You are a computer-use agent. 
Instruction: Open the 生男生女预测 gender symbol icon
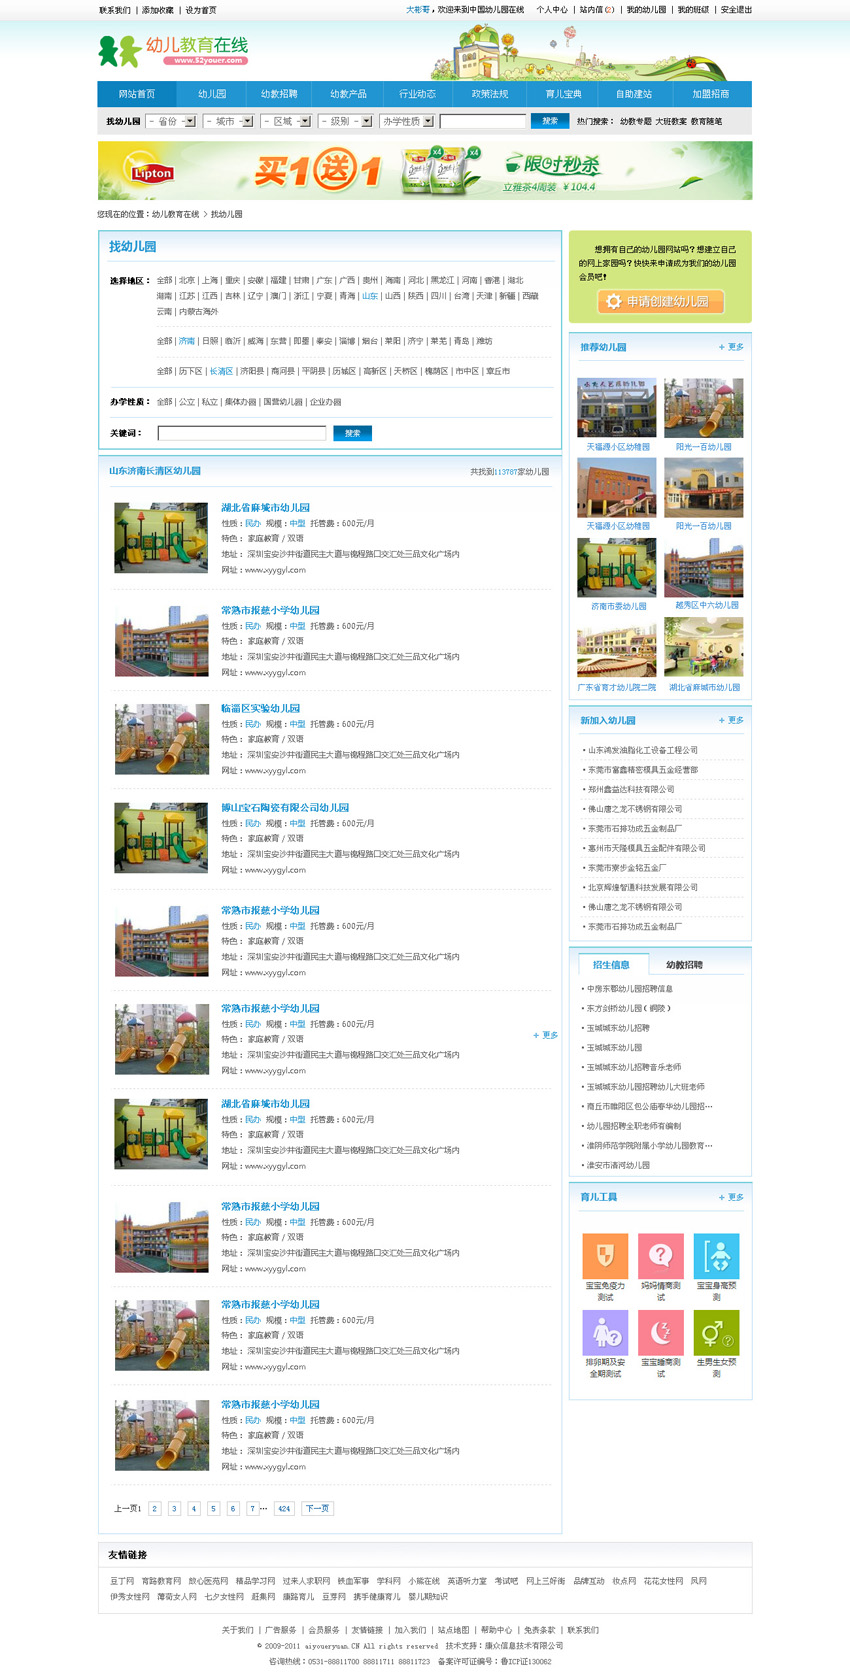(716, 1332)
